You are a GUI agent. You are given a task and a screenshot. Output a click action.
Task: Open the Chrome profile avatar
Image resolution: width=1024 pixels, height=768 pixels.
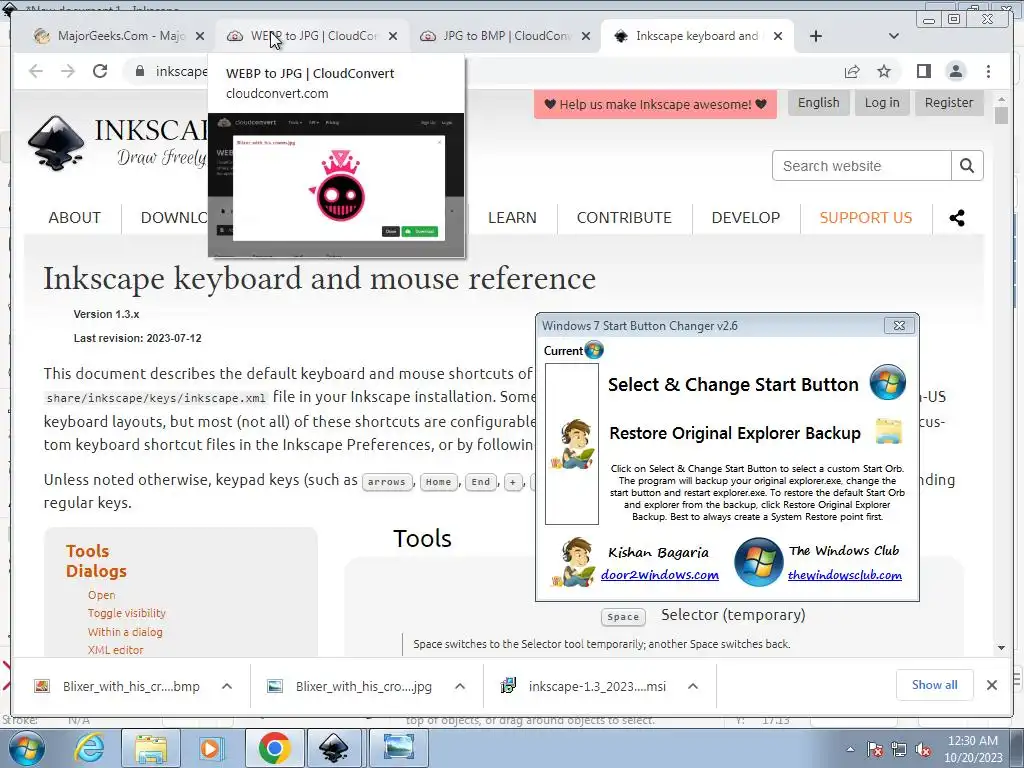[x=955, y=71]
